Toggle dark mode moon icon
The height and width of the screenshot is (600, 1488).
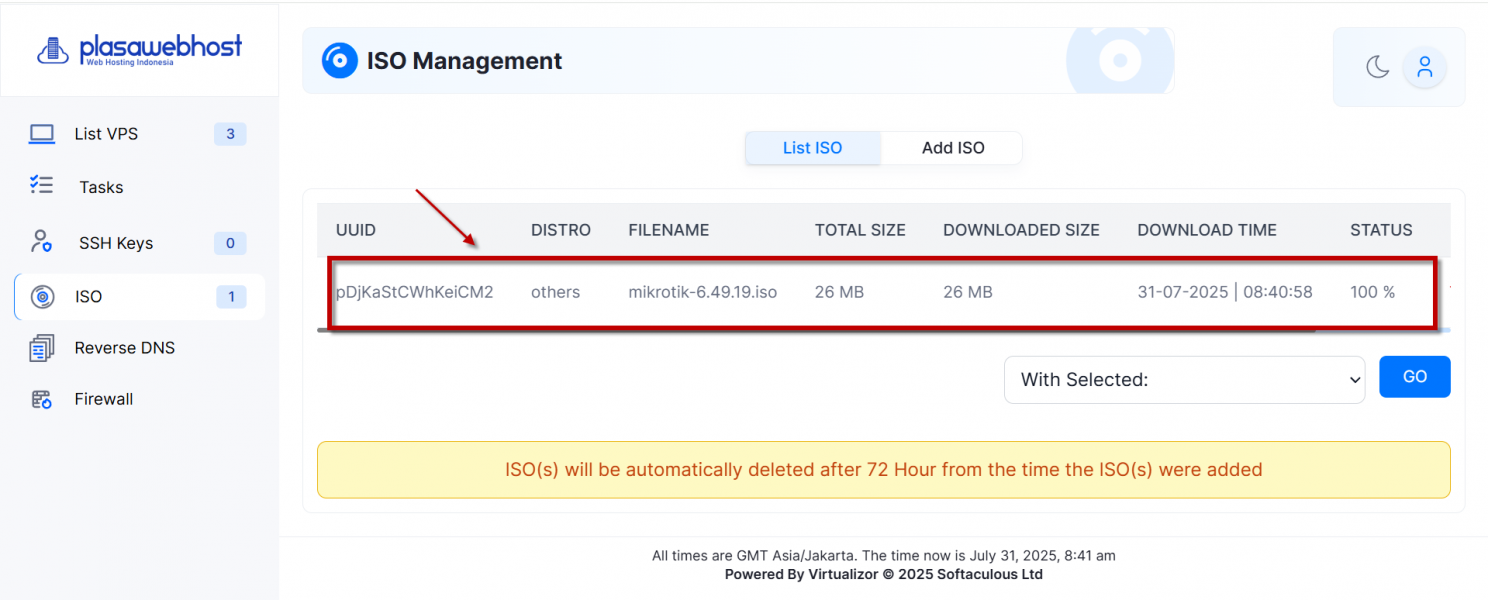[1378, 67]
